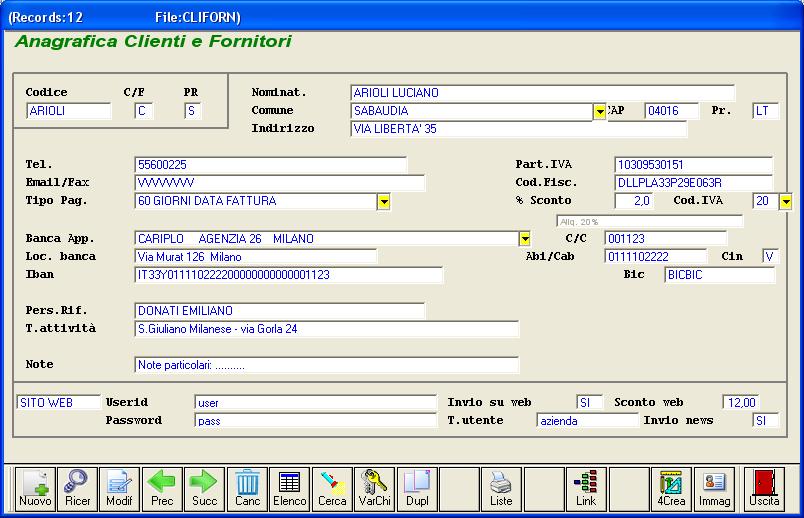
Task: Click the Invio news field SI
Action: [766, 421]
